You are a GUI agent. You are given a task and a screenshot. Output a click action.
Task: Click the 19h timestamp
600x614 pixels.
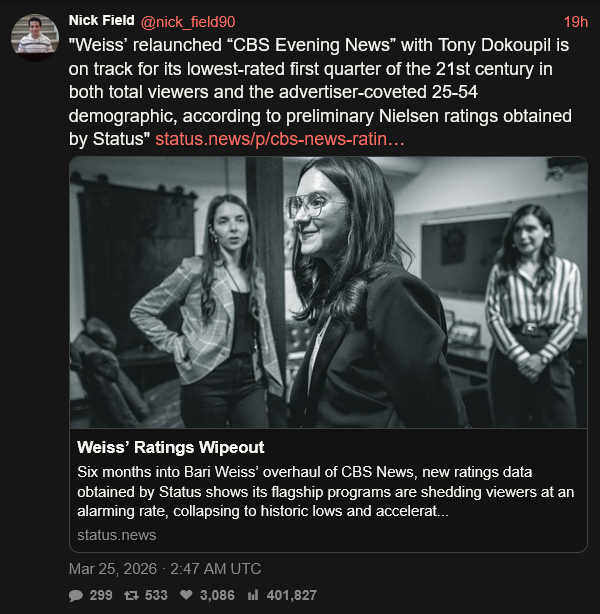pyautogui.click(x=575, y=21)
